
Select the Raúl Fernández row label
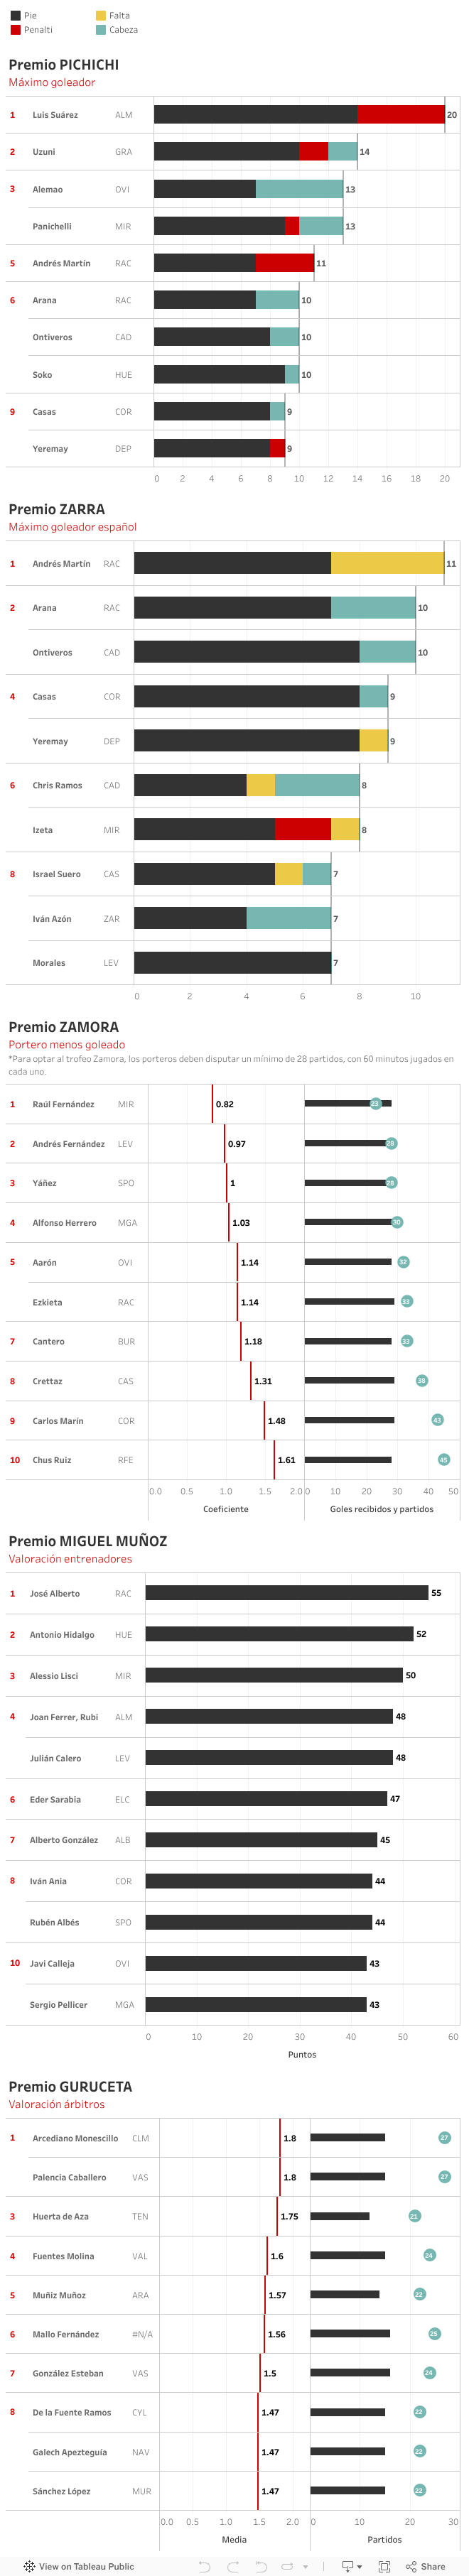coord(63,1104)
